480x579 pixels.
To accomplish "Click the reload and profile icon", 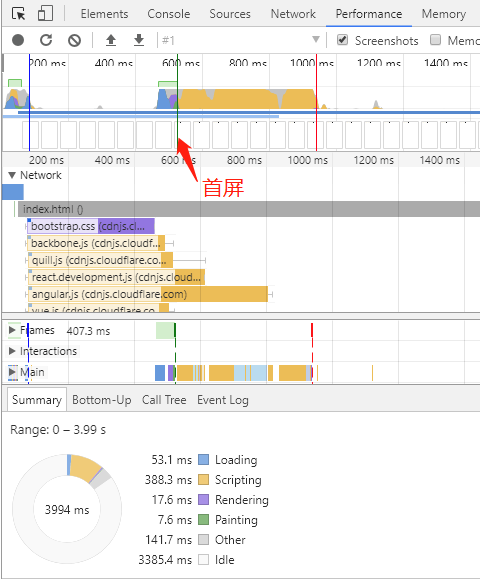I will (x=46, y=40).
